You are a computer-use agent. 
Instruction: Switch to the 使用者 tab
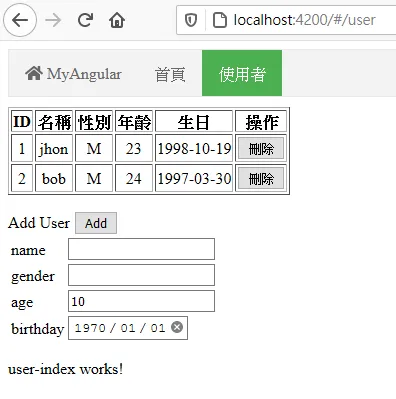pos(242,73)
